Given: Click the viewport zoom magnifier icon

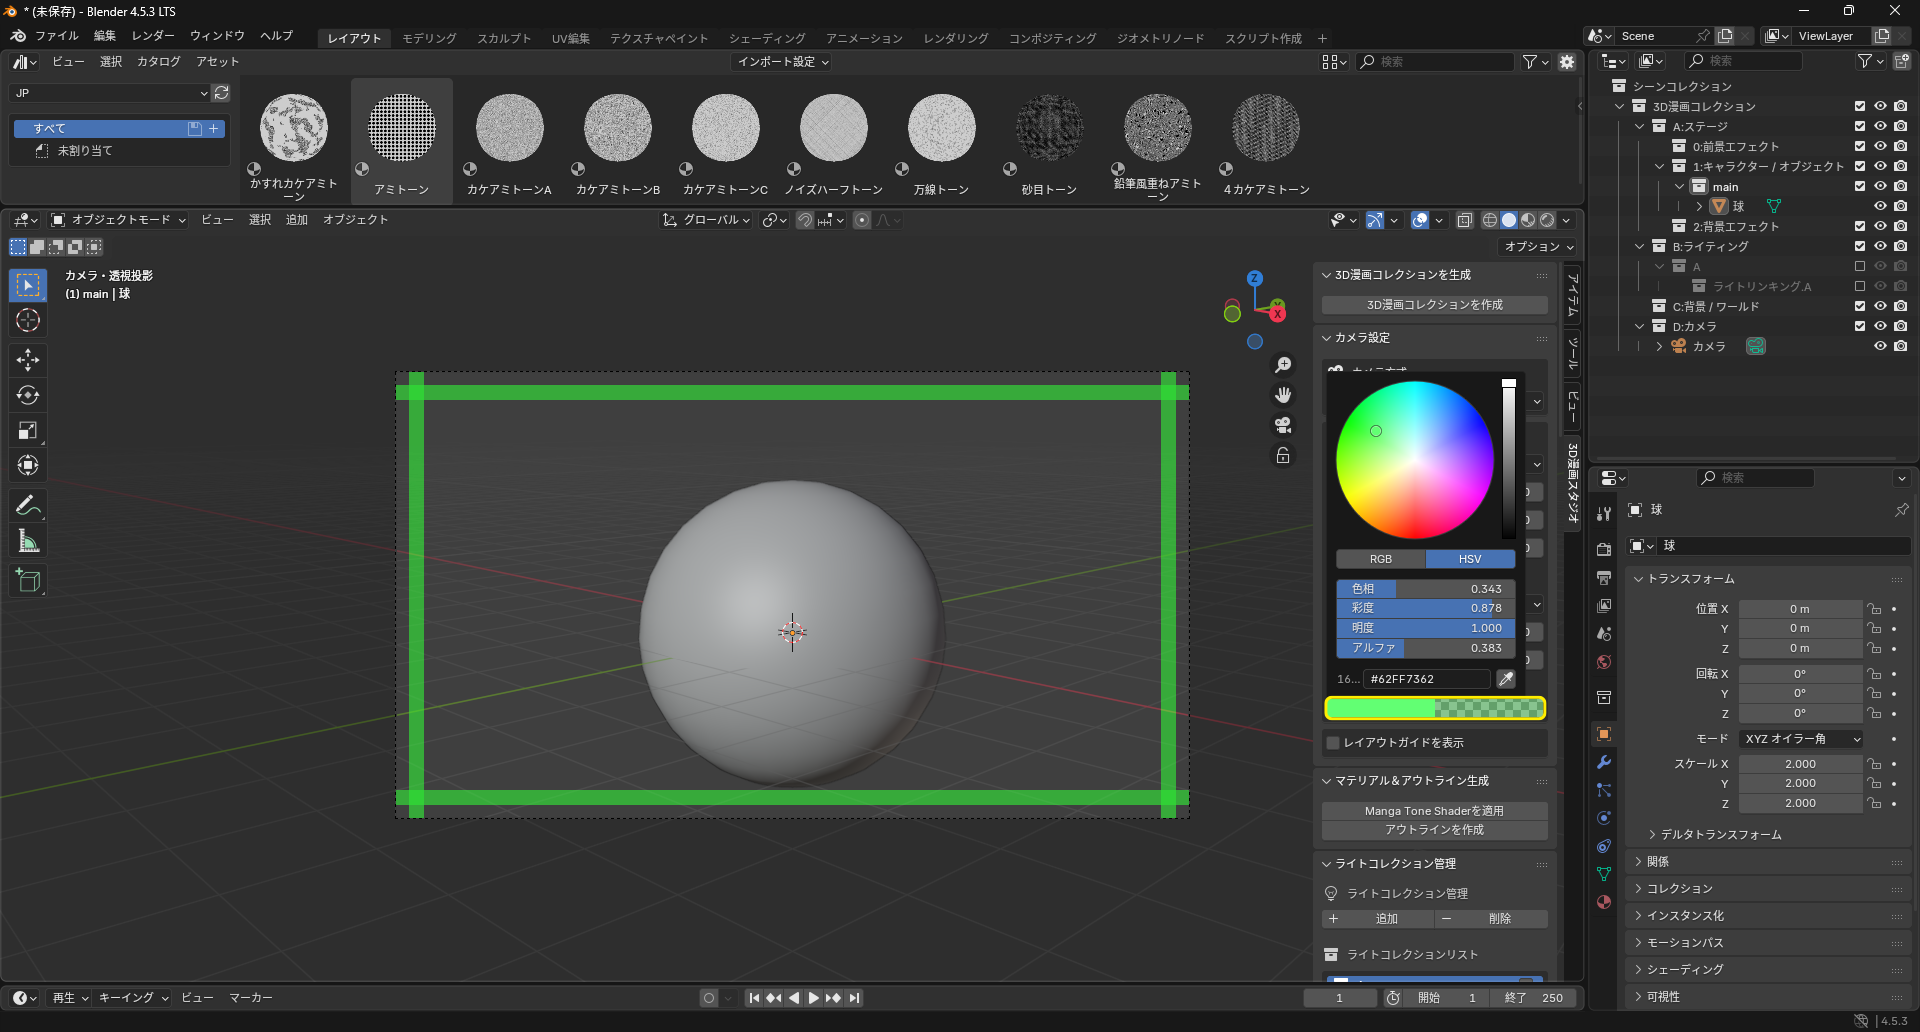Looking at the screenshot, I should tap(1283, 365).
